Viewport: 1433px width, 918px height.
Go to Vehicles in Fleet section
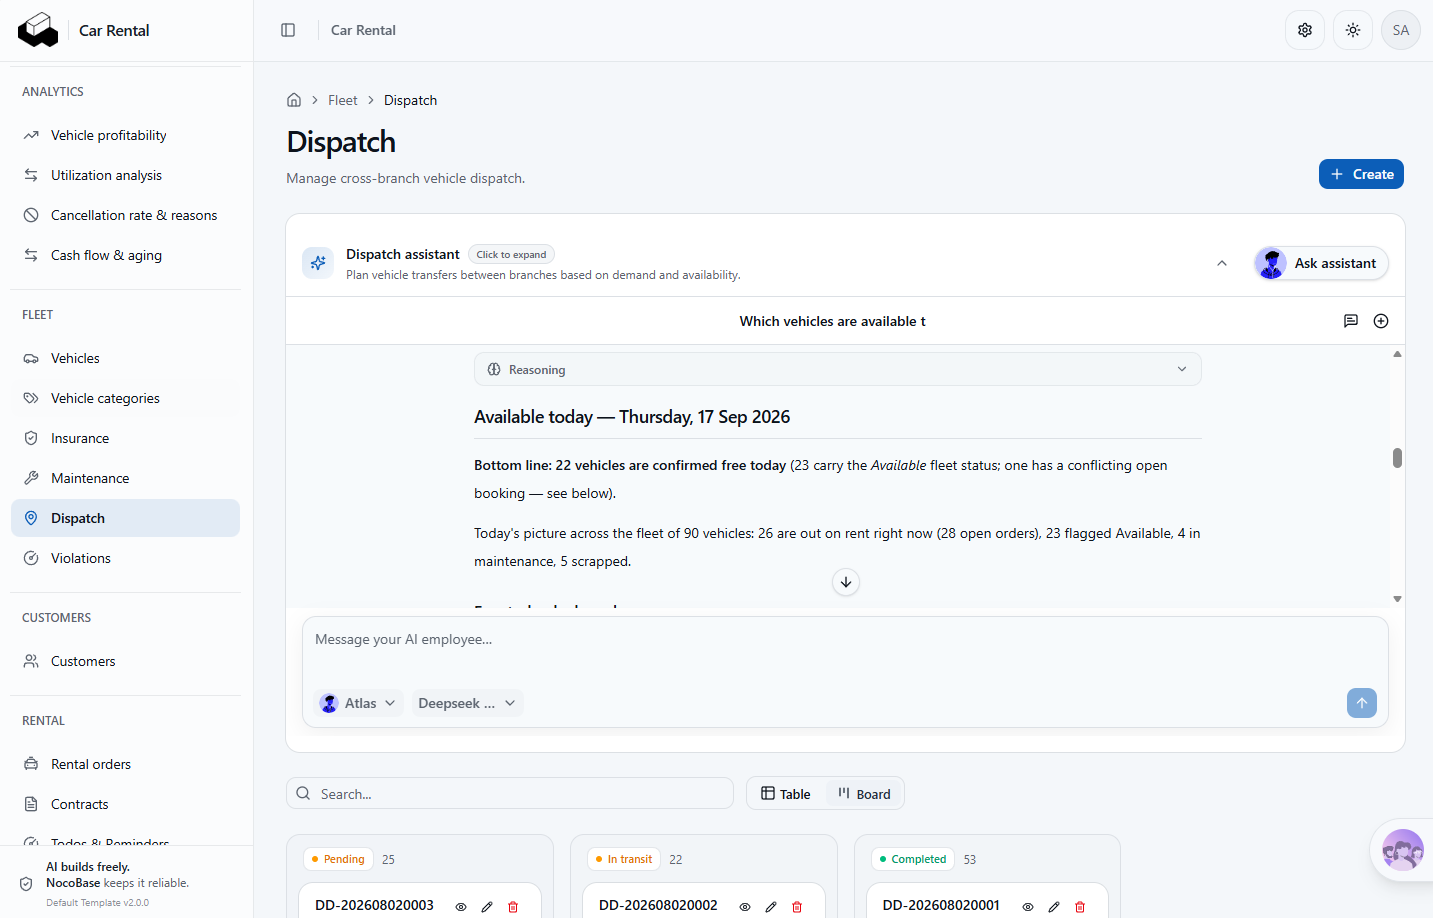[x=125, y=358]
